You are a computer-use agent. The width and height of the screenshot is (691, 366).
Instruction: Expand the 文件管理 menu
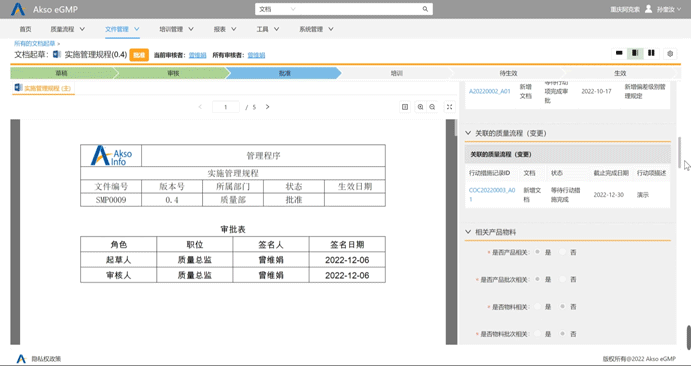point(122,29)
